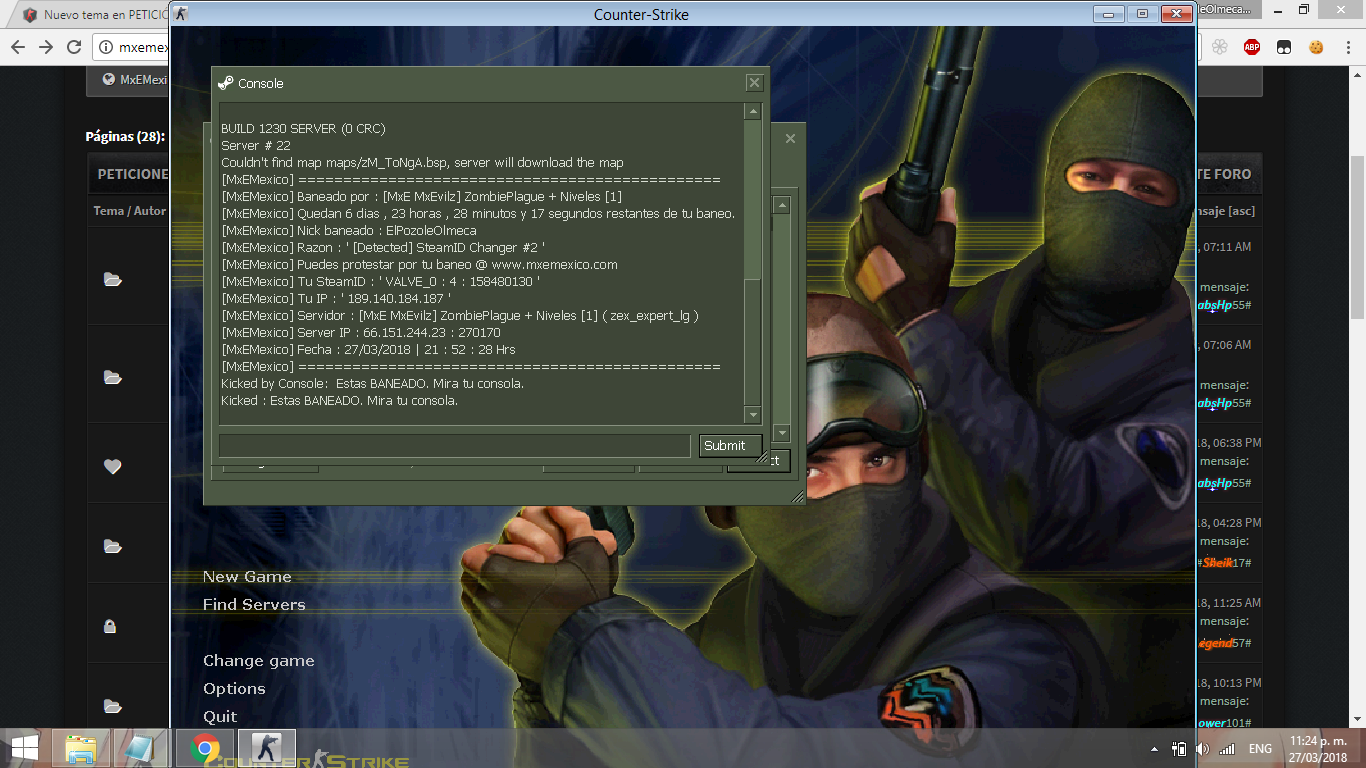Click the Sheik17 username in the forum
Viewport: 1366px width, 768px height.
[1224, 563]
